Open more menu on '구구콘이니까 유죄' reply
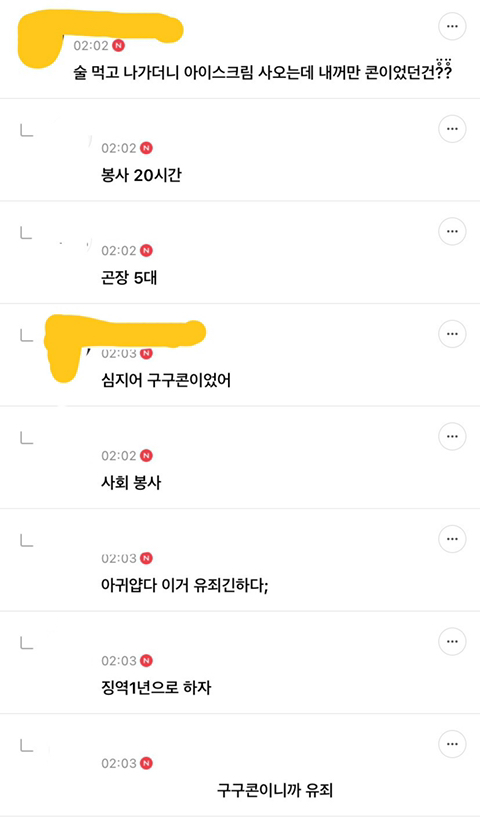The height and width of the screenshot is (818, 480). pos(452,743)
